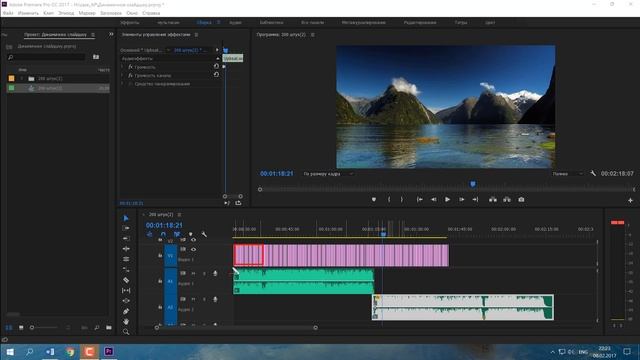Viewport: 640px width, 360px height.
Task: Reset the Громкость effect
Action: 216,67
